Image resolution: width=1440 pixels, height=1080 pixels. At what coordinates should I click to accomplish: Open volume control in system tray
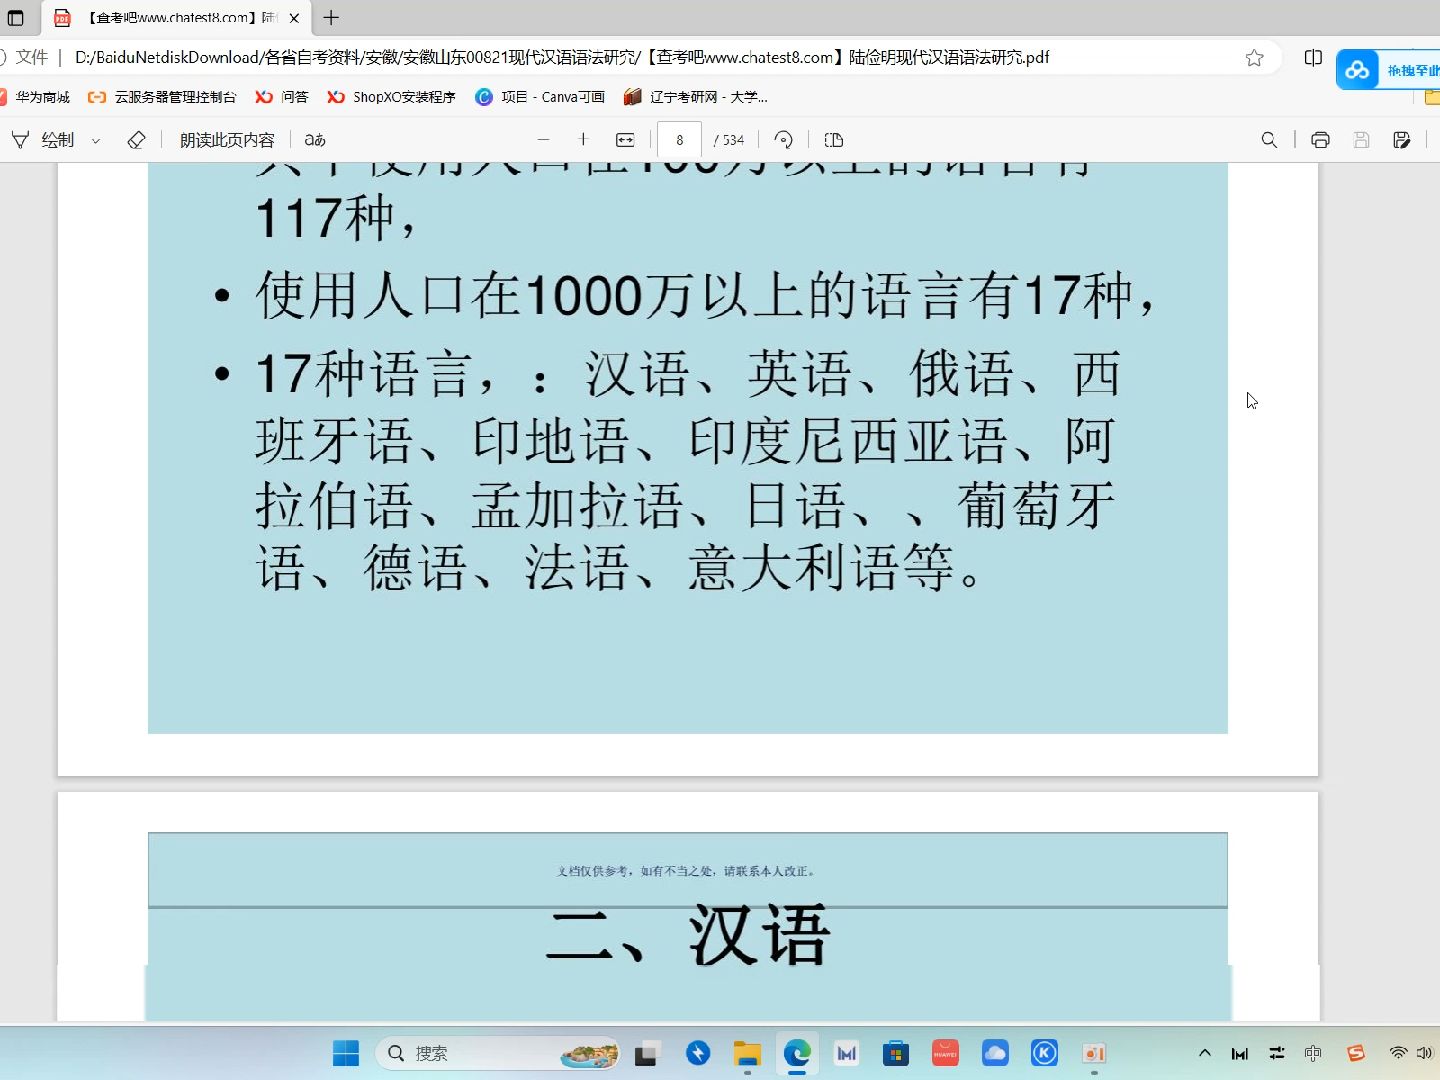(x=1424, y=1053)
